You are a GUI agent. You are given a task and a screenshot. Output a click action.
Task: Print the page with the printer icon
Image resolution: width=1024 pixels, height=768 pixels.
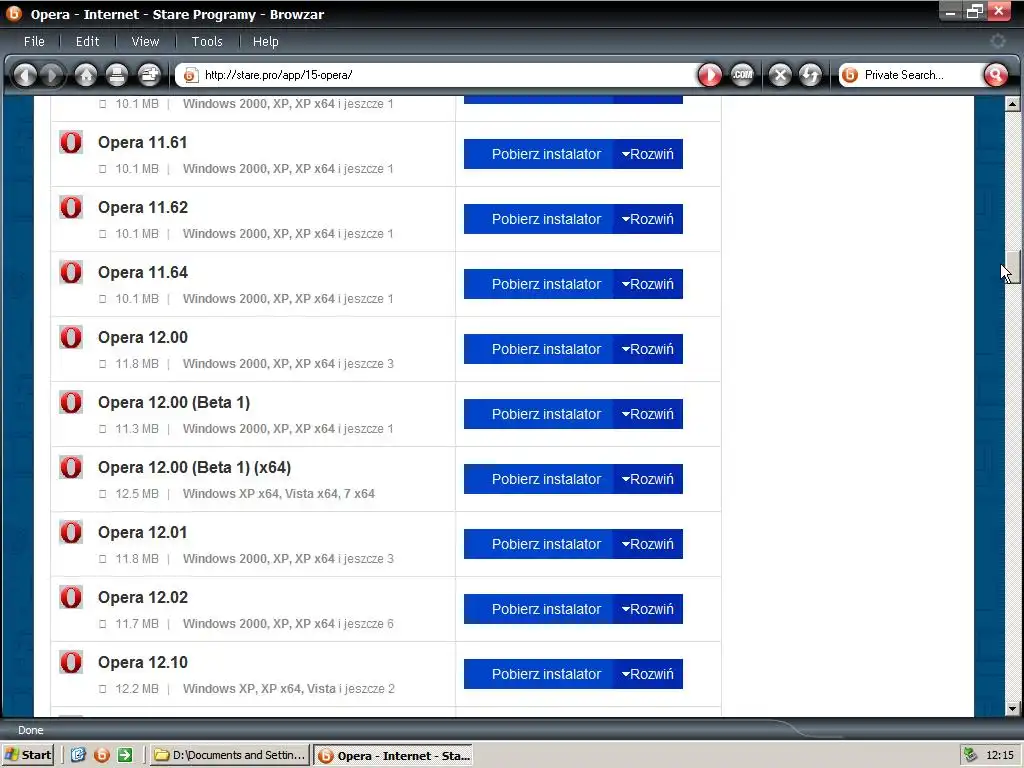(x=117, y=75)
